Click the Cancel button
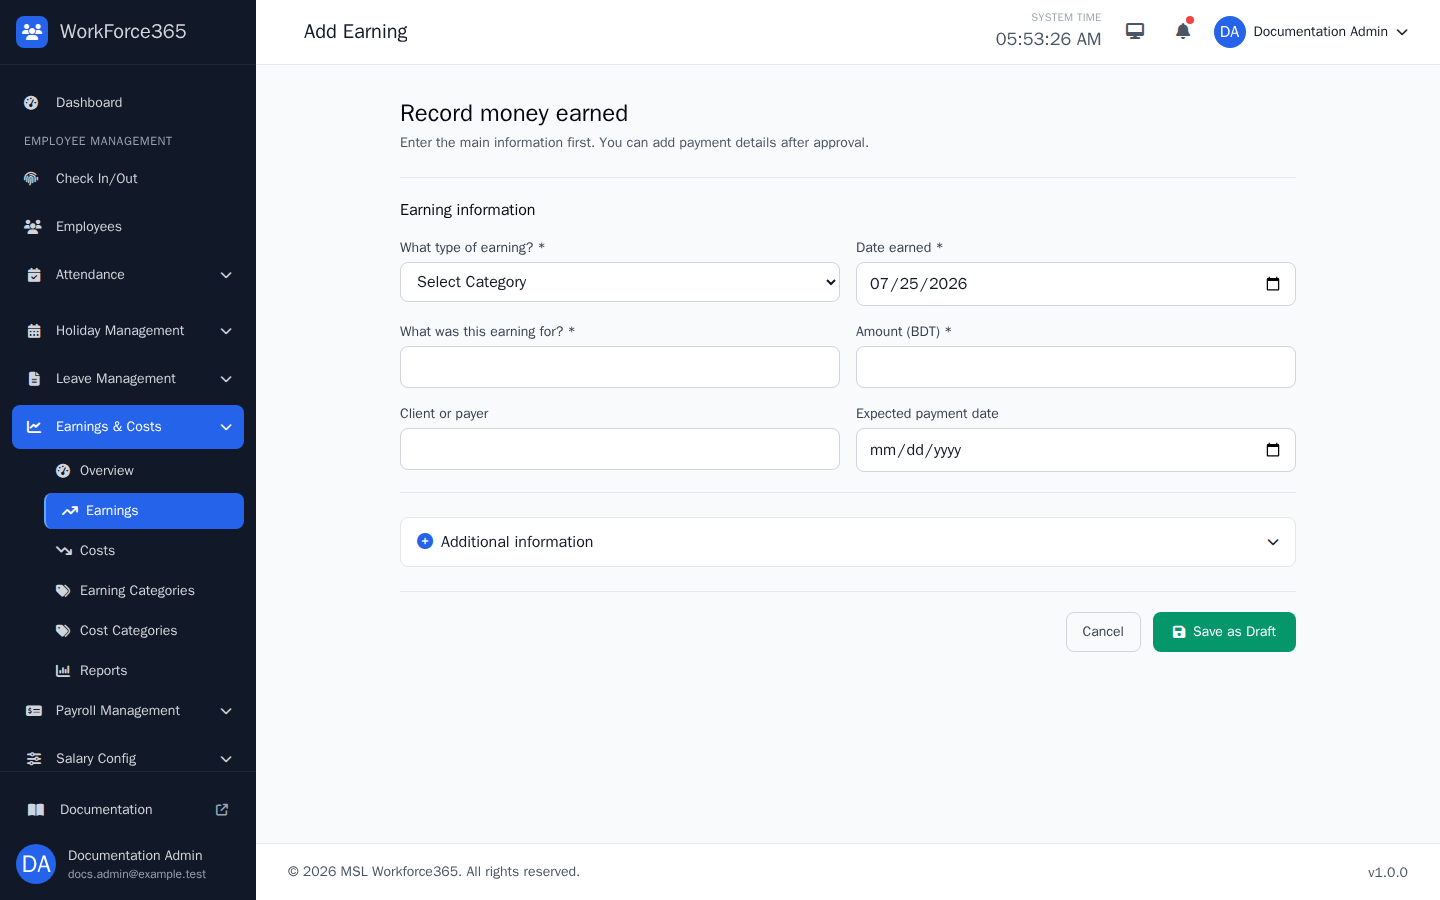This screenshot has height=900, width=1440. (1103, 632)
